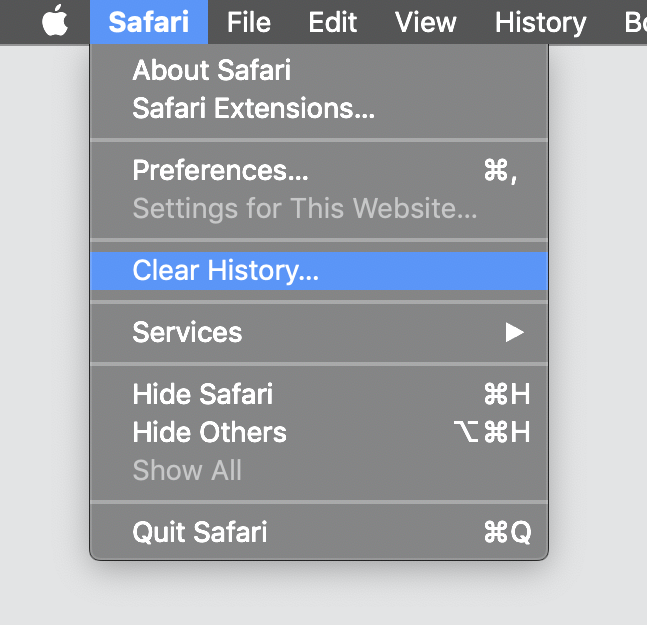Quit Safari from the menu
The image size is (647, 625).
click(319, 532)
